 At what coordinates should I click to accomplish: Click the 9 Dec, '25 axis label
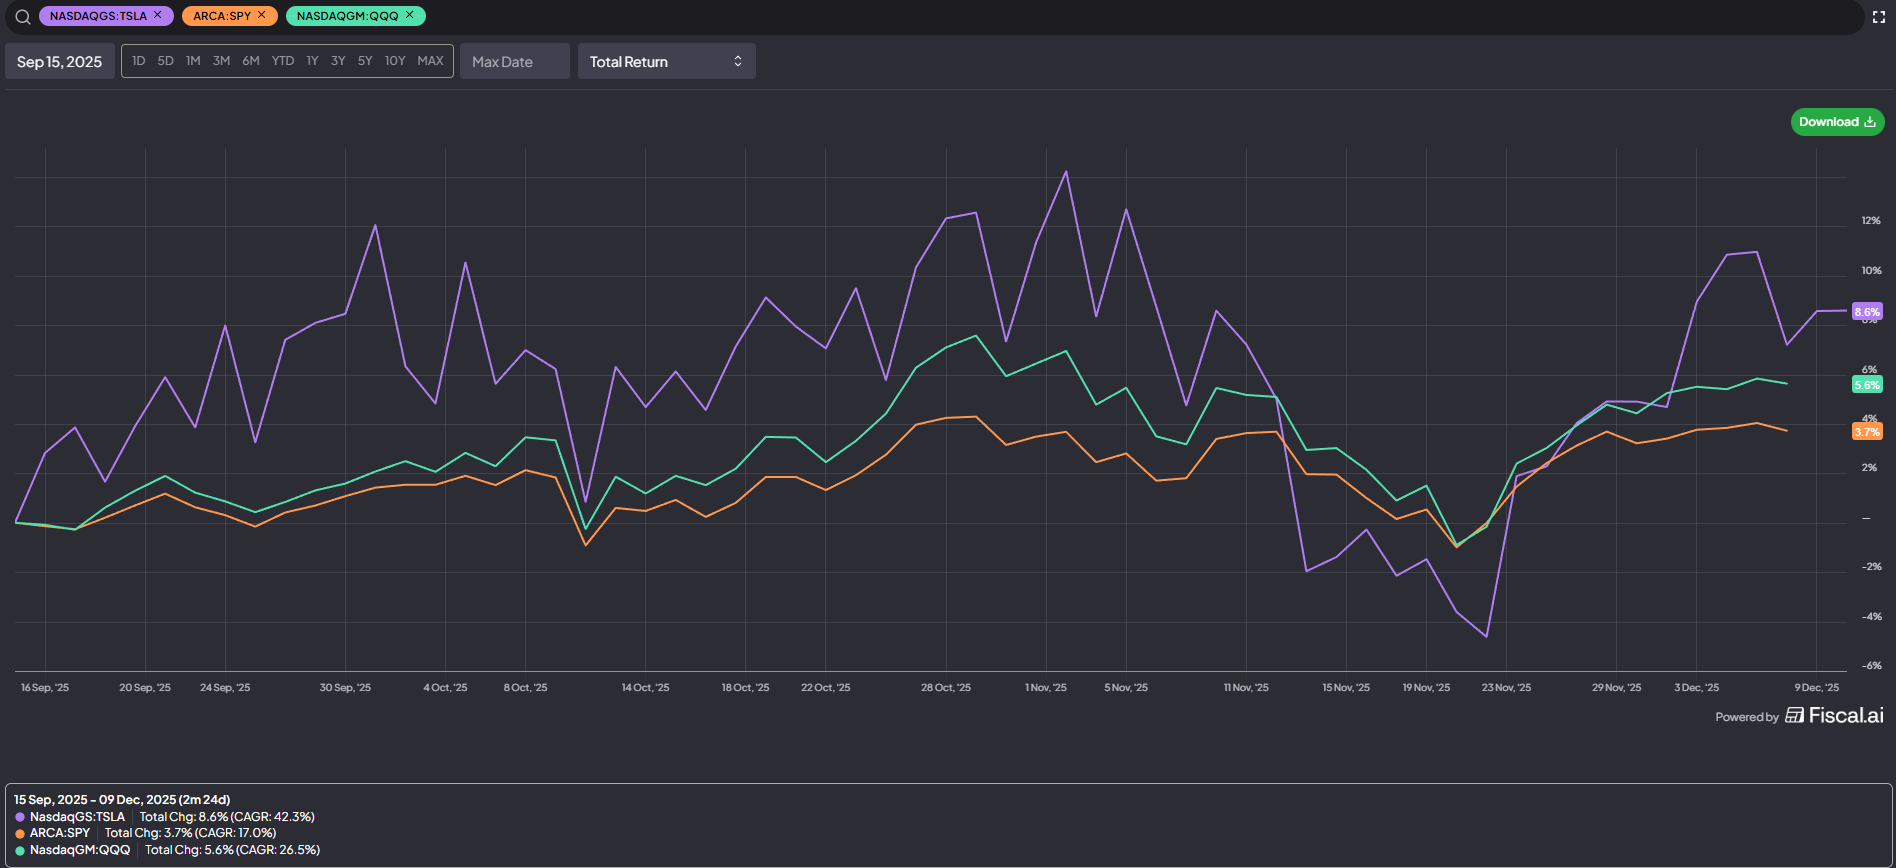click(1817, 688)
